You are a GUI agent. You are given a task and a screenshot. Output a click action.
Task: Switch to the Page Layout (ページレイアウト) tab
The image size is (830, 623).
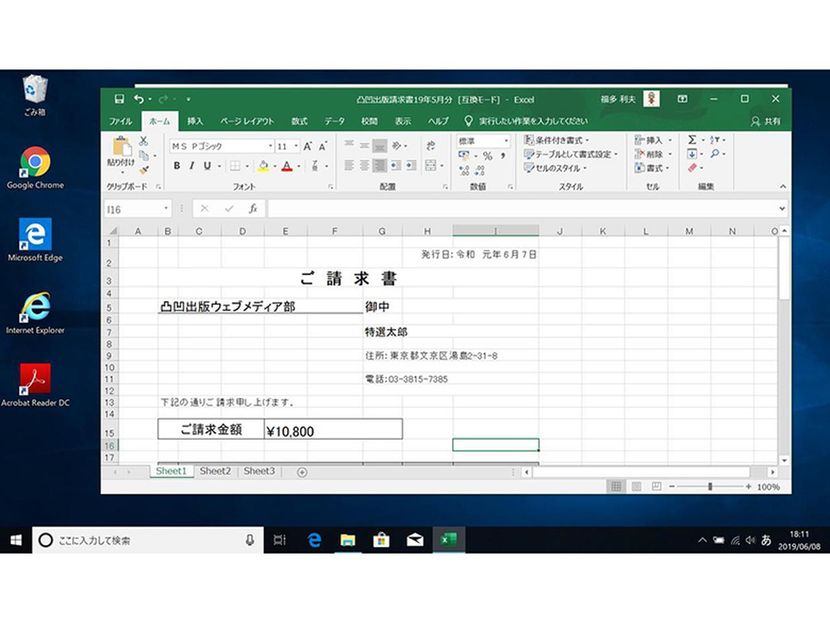[x=247, y=121]
